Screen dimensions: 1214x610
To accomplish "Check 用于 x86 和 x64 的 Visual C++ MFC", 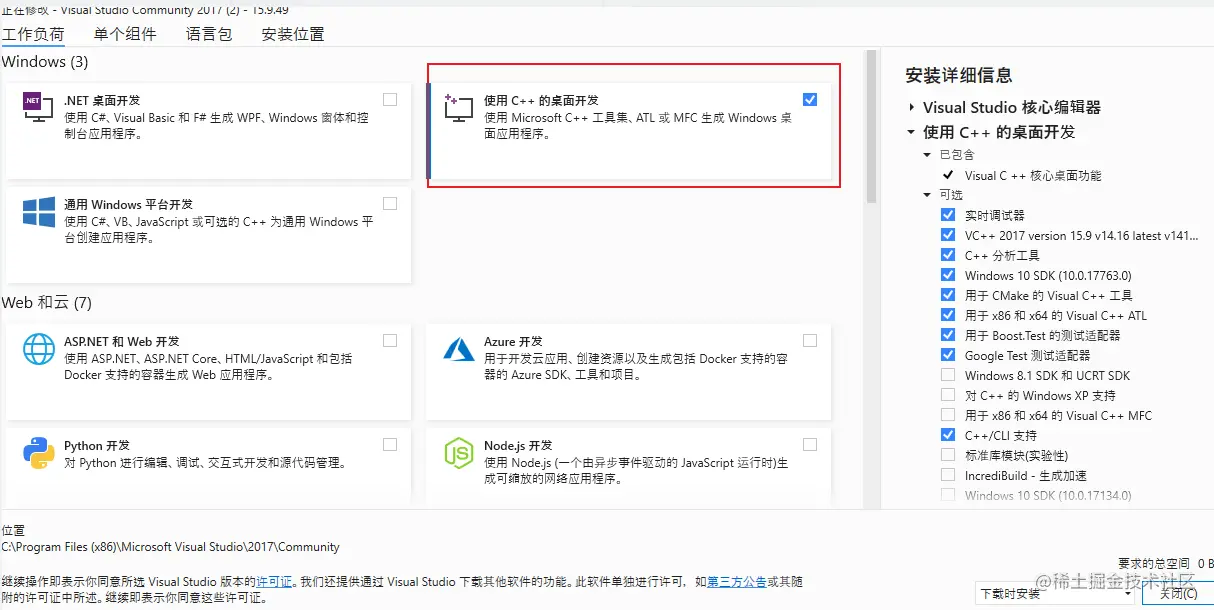I will 948,415.
